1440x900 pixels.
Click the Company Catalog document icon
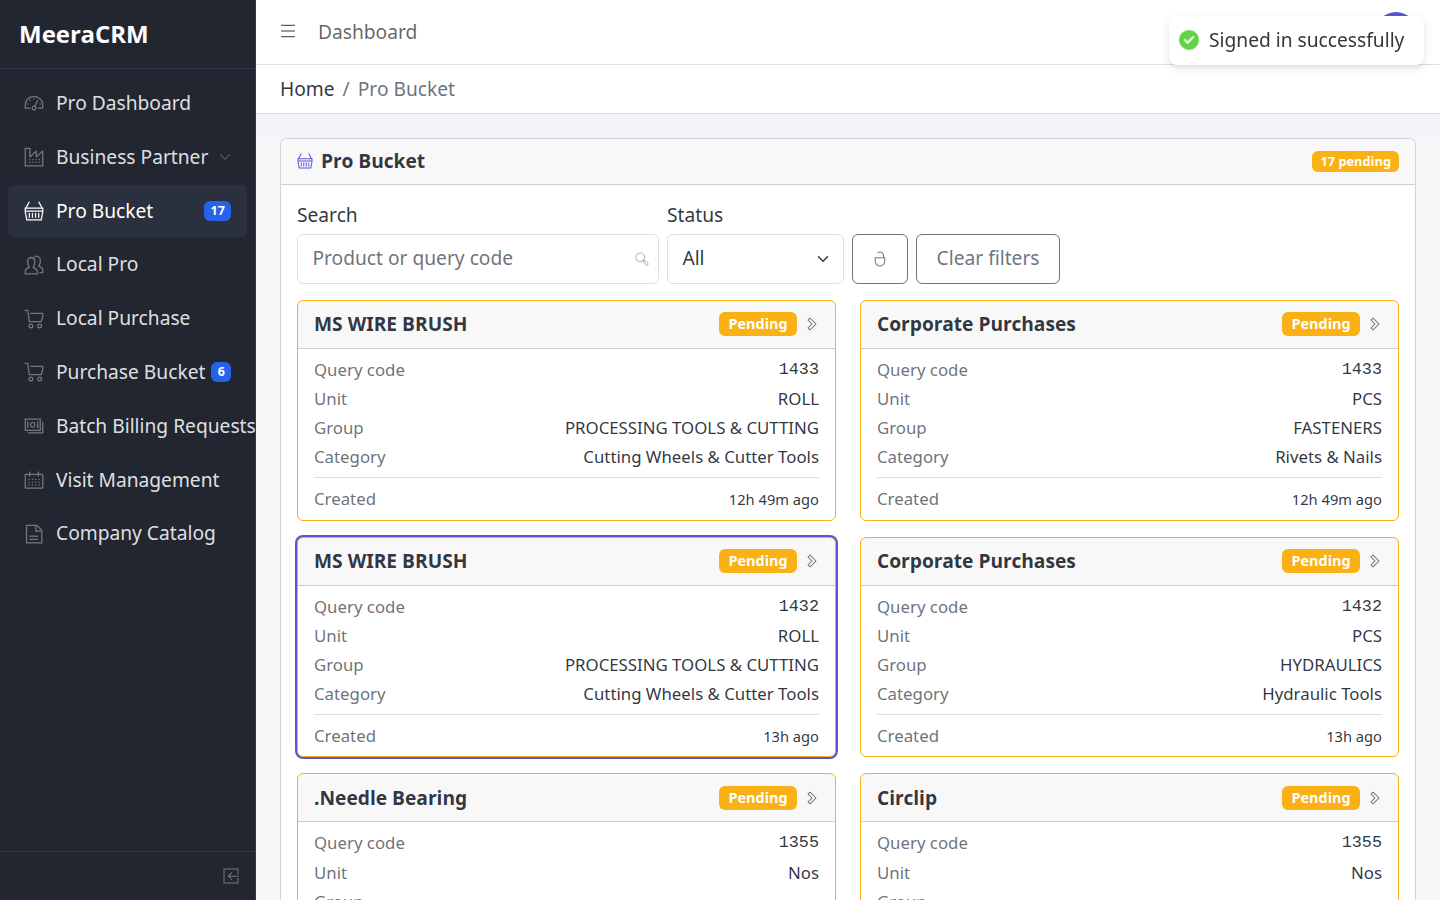coord(34,534)
